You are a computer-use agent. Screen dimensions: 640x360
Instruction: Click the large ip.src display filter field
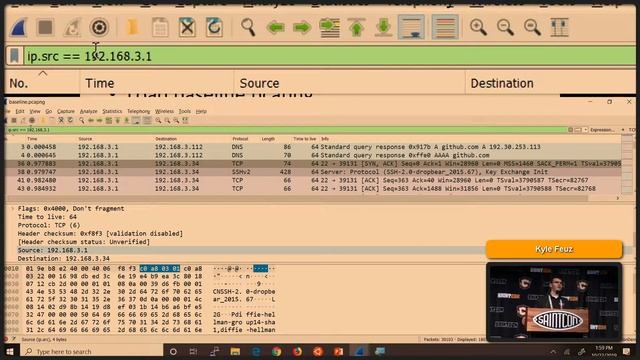pyautogui.click(x=329, y=56)
